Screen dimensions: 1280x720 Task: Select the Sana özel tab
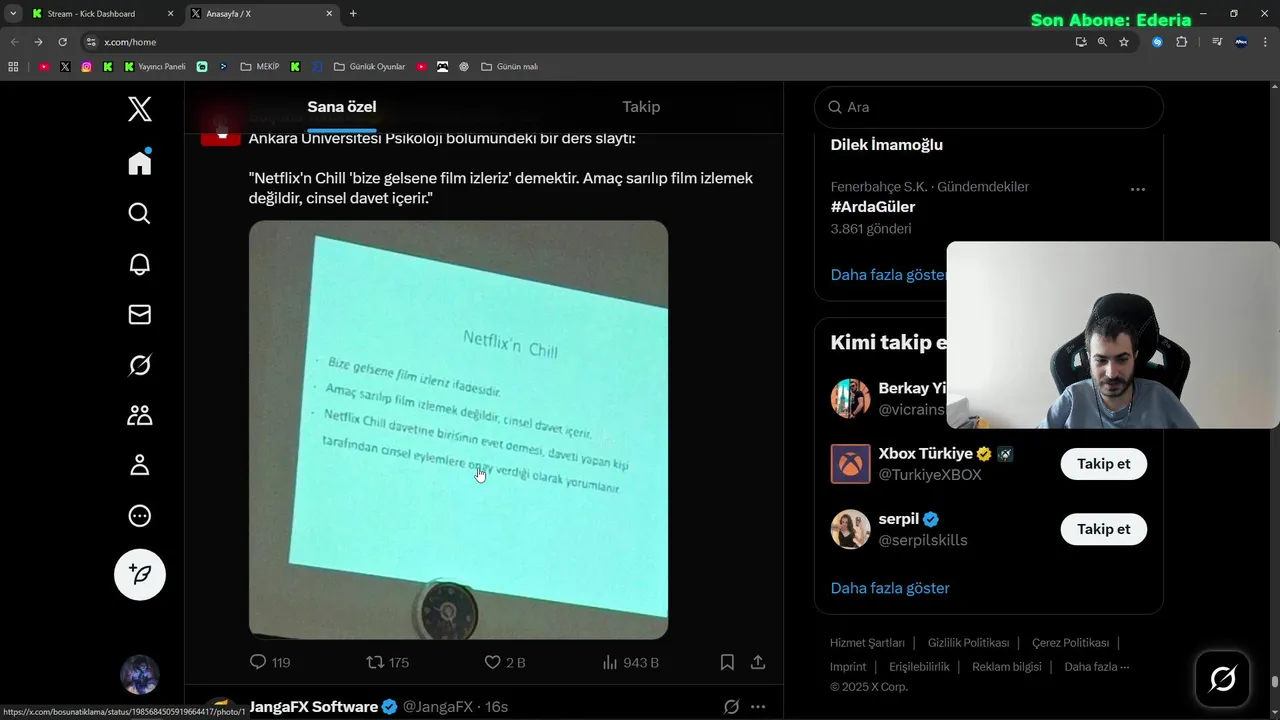342,107
